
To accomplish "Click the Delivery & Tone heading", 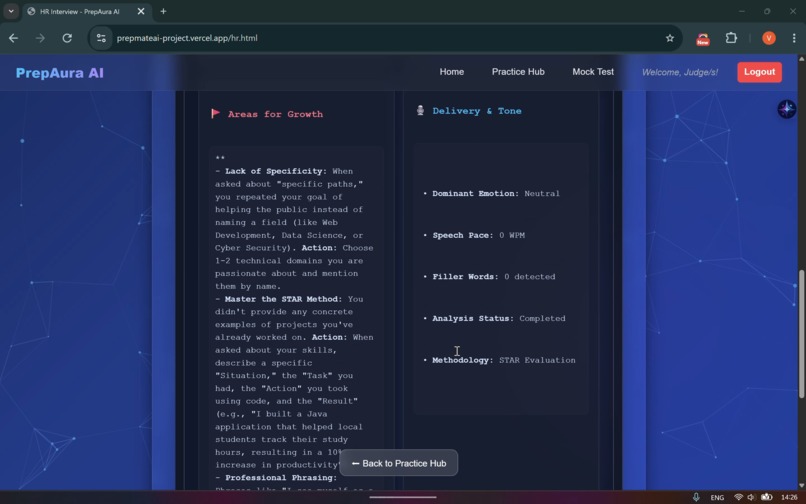I will tap(477, 111).
